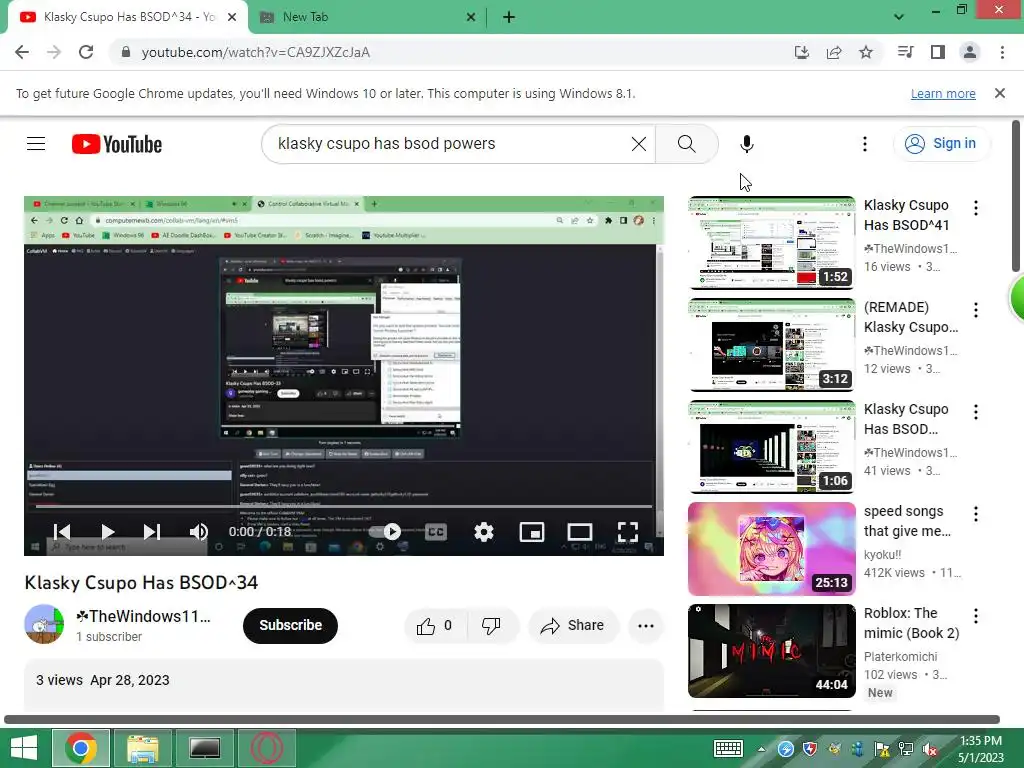Open the media controls icon in Chrome toolbar
This screenshot has height=768, width=1024.
point(906,52)
